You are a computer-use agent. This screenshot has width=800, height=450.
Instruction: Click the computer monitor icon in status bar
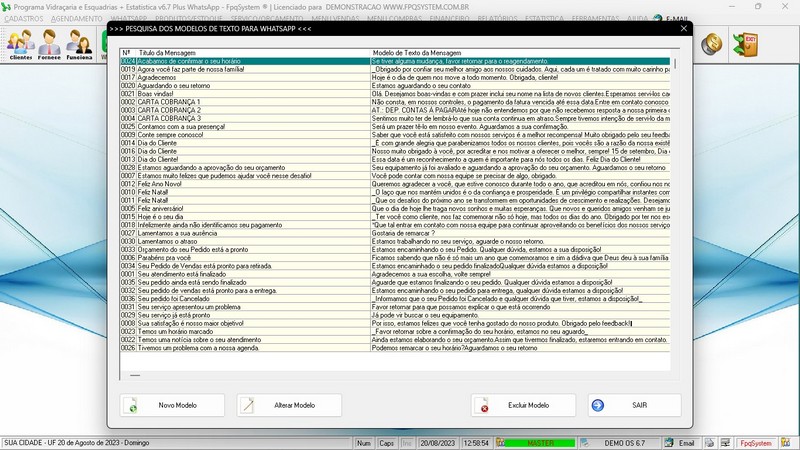click(725, 443)
